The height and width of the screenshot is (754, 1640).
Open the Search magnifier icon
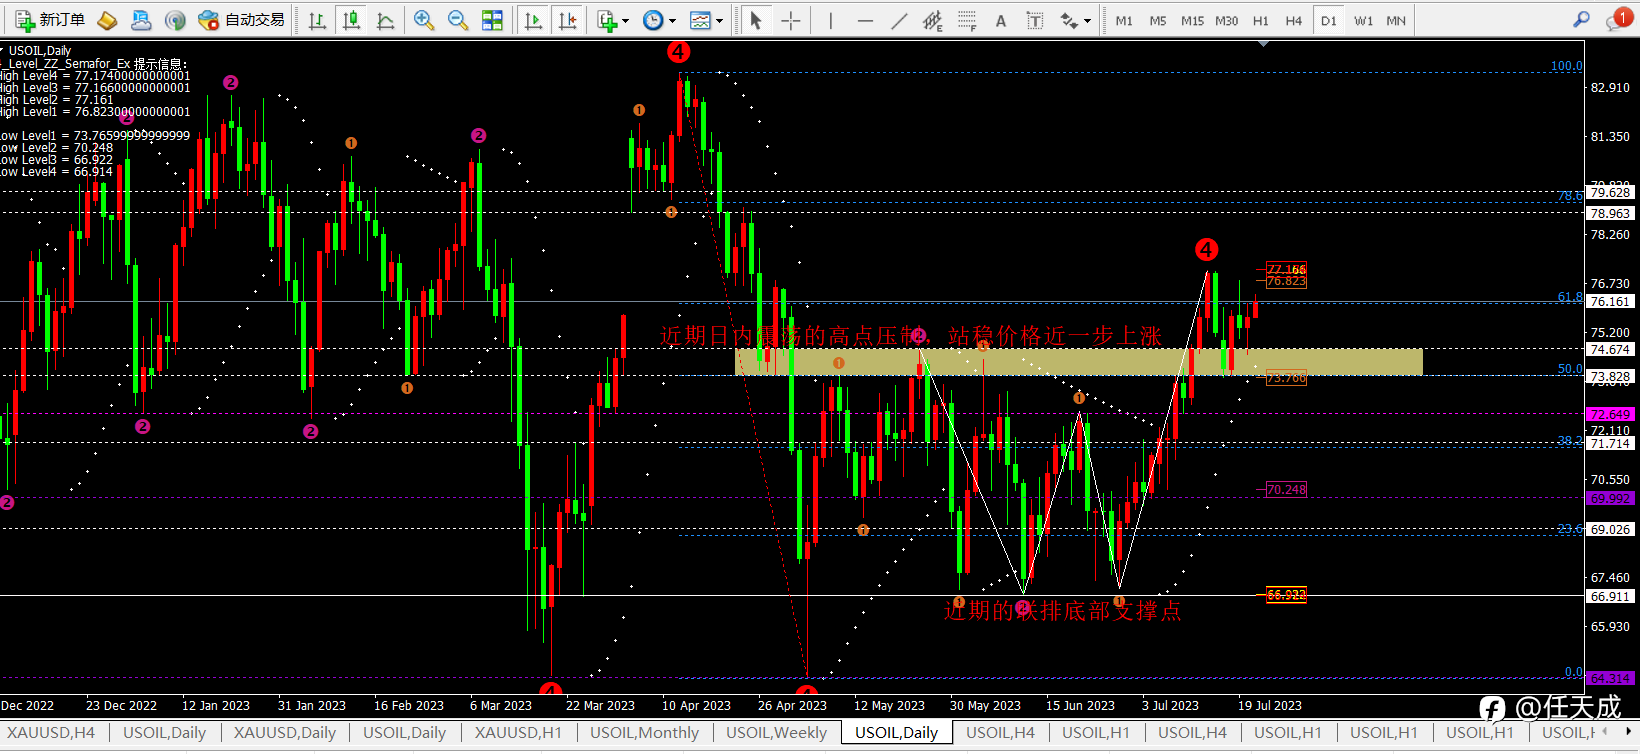[x=1581, y=19]
